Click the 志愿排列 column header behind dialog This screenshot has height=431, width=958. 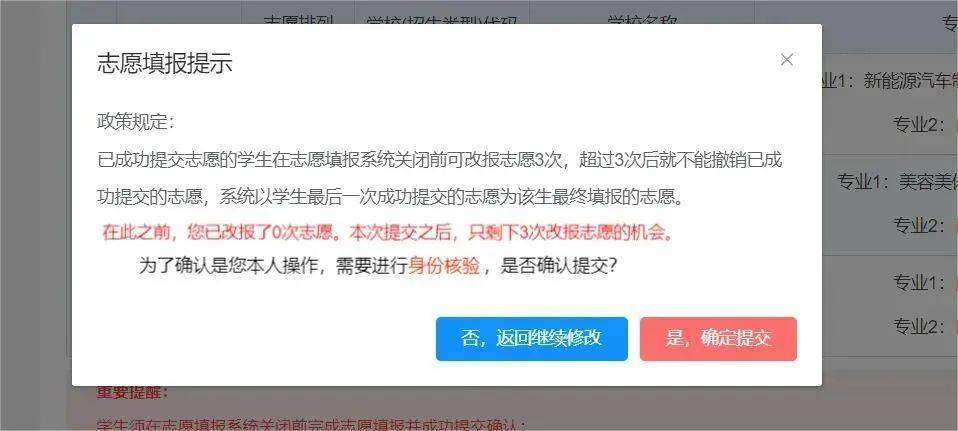[299, 20]
